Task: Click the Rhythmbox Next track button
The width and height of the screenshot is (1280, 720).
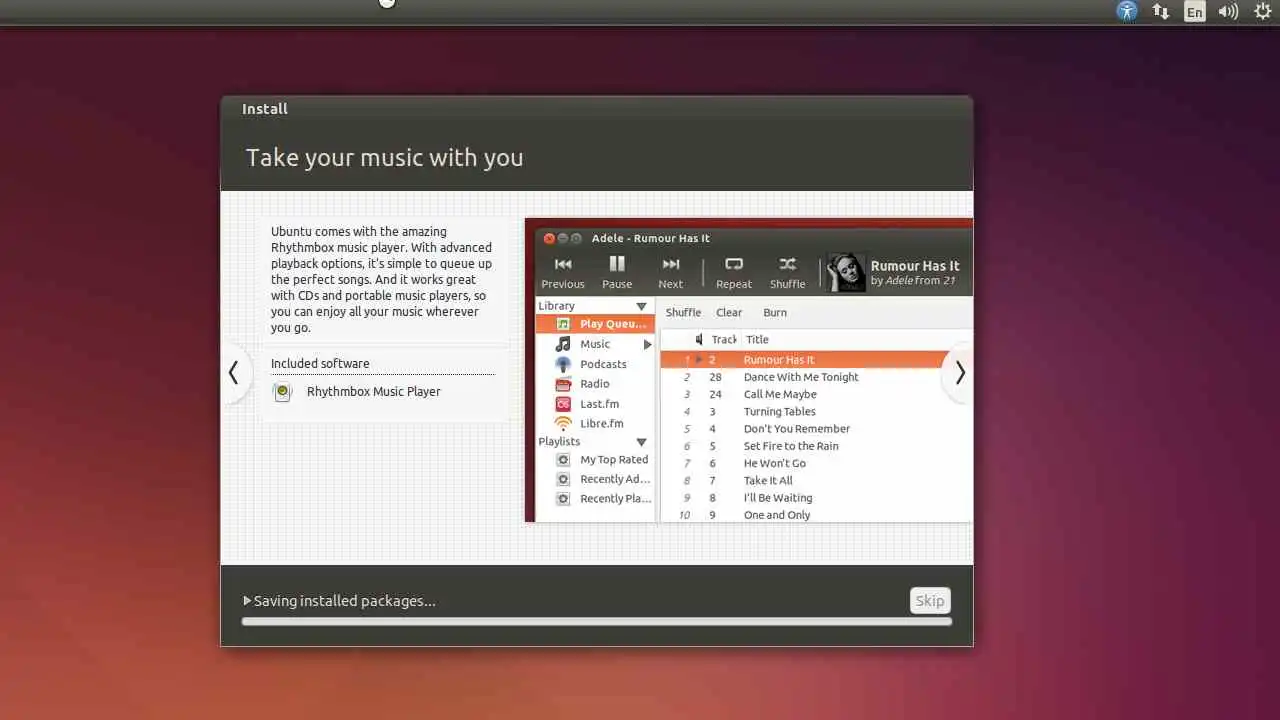Action: tap(671, 272)
